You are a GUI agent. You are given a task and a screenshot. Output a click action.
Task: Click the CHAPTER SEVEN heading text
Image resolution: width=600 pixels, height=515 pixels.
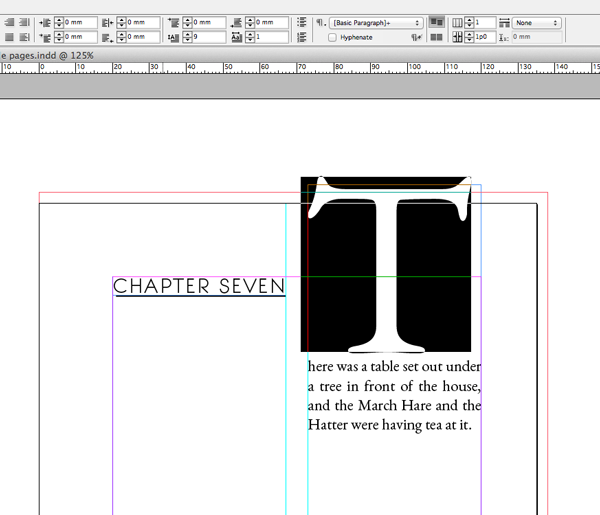pos(199,286)
